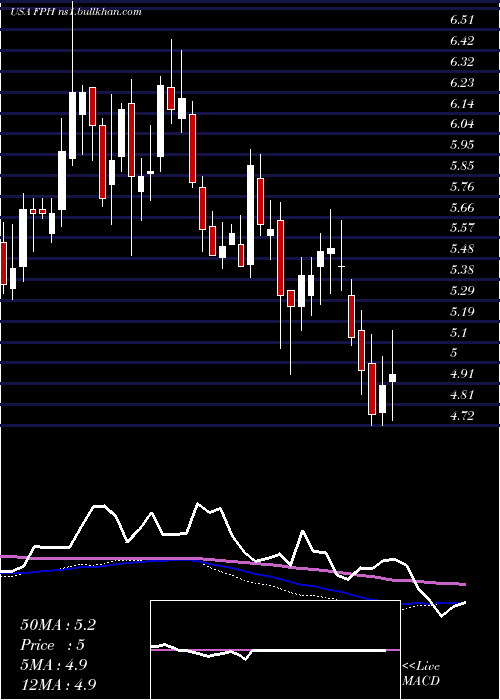This screenshot has width=500, height=700.
Task: Click the 5.76 price axis label
Action: (462, 187)
